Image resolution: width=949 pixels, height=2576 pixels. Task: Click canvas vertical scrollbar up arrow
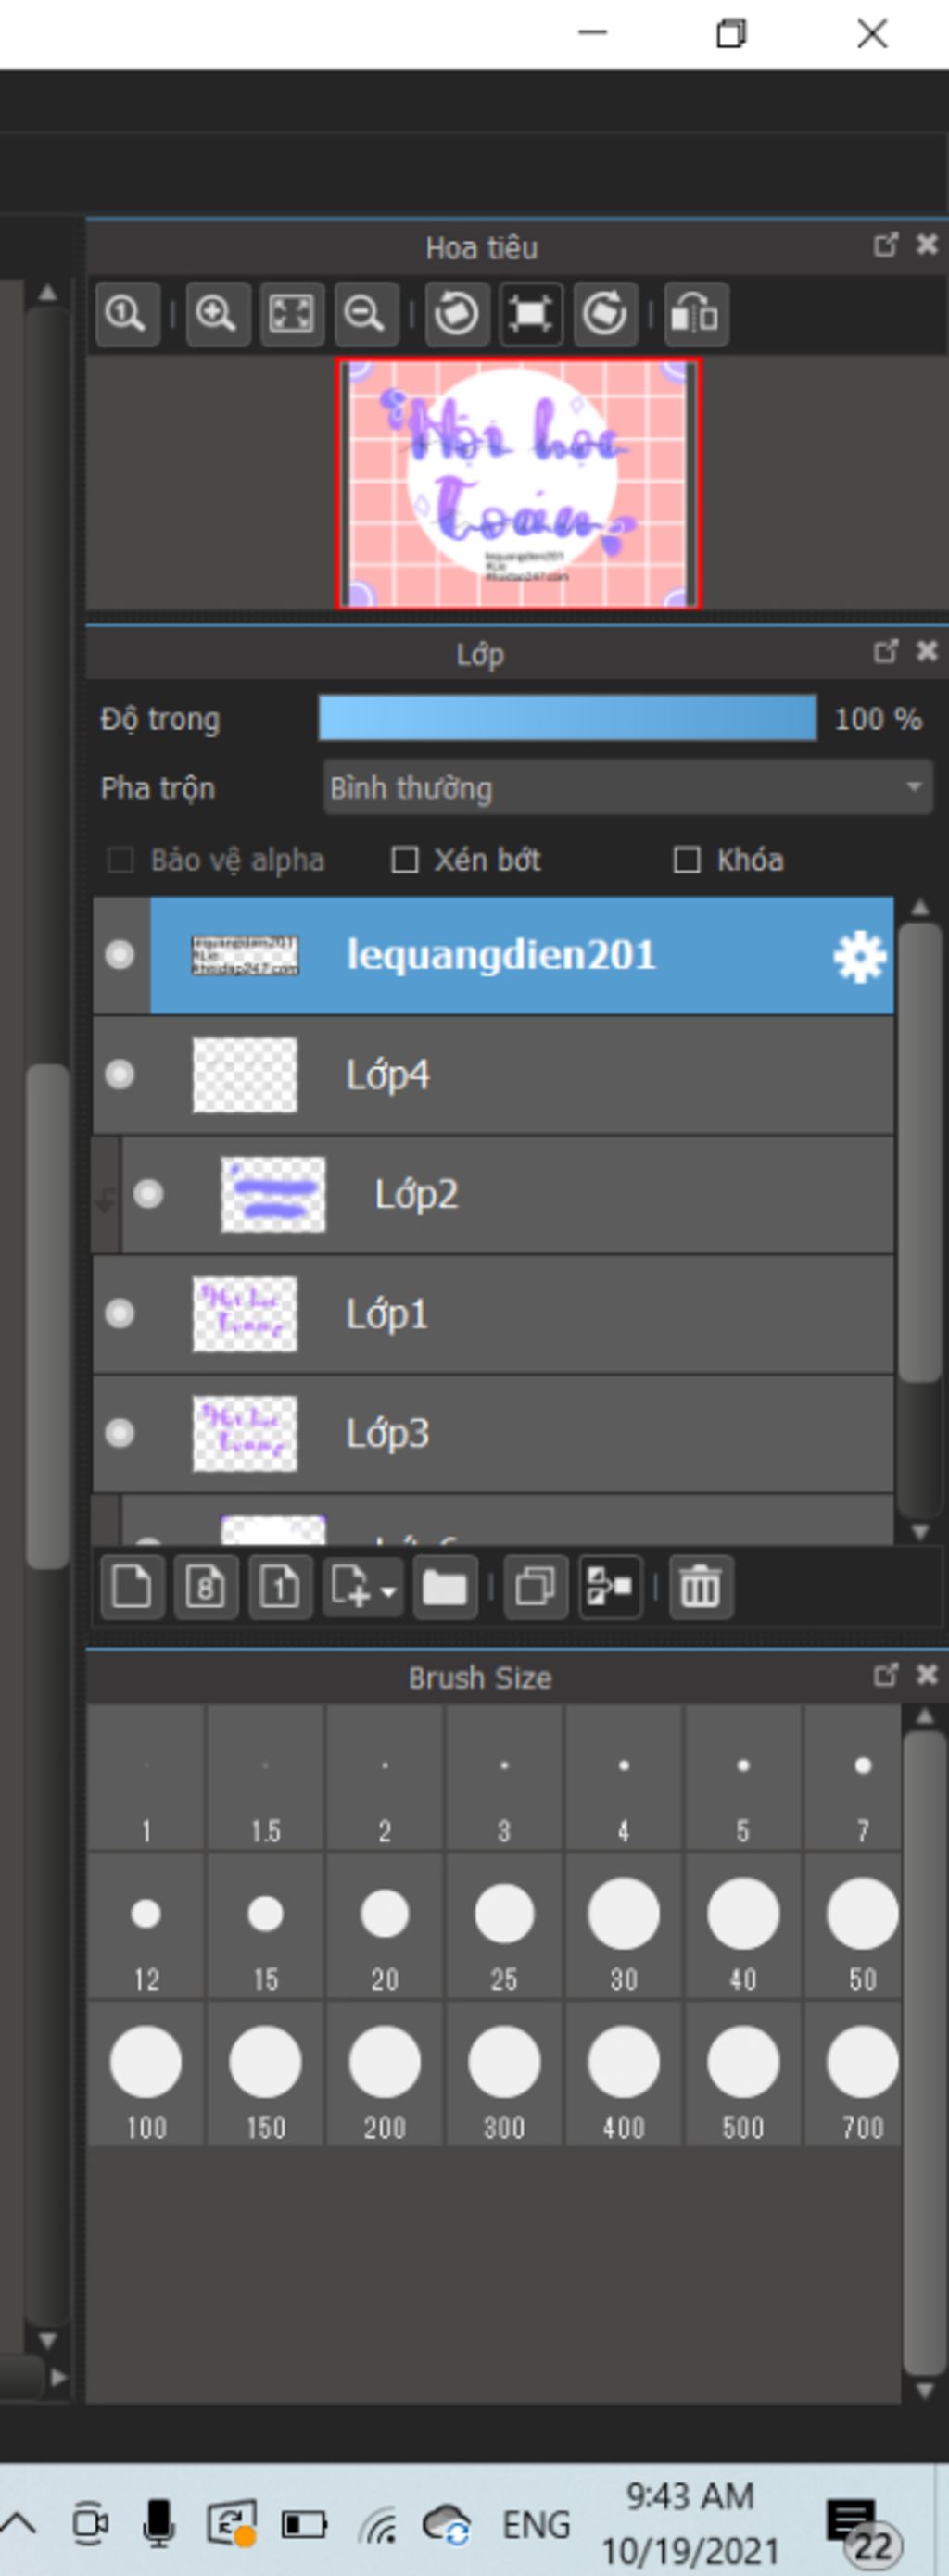47,293
